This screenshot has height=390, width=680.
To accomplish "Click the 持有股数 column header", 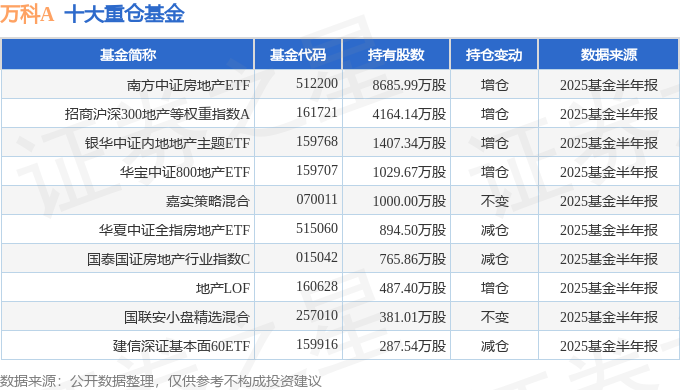I will (396, 55).
